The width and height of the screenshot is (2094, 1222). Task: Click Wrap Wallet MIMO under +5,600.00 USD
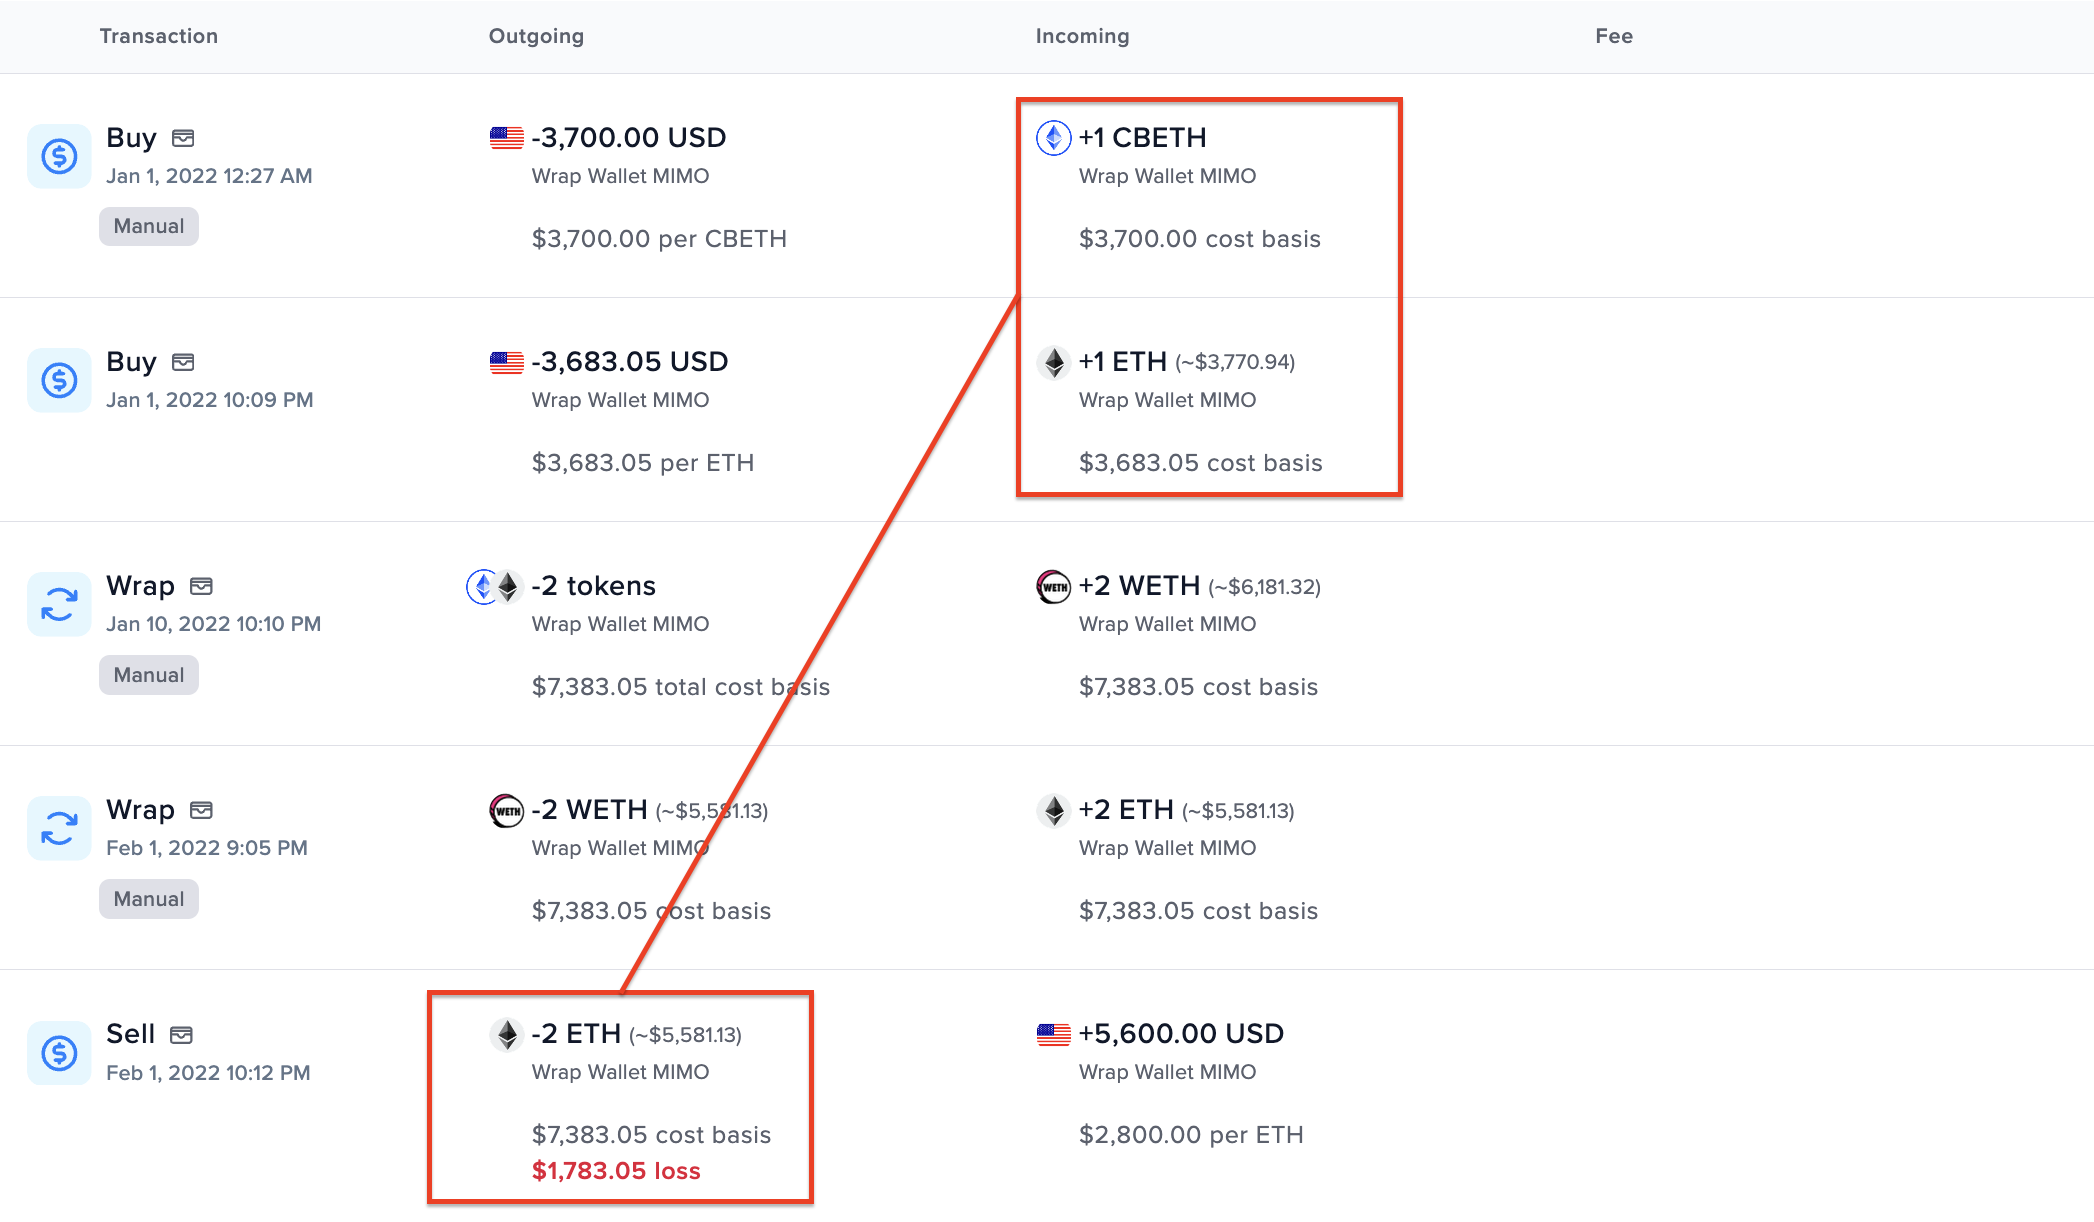coord(1167,1072)
